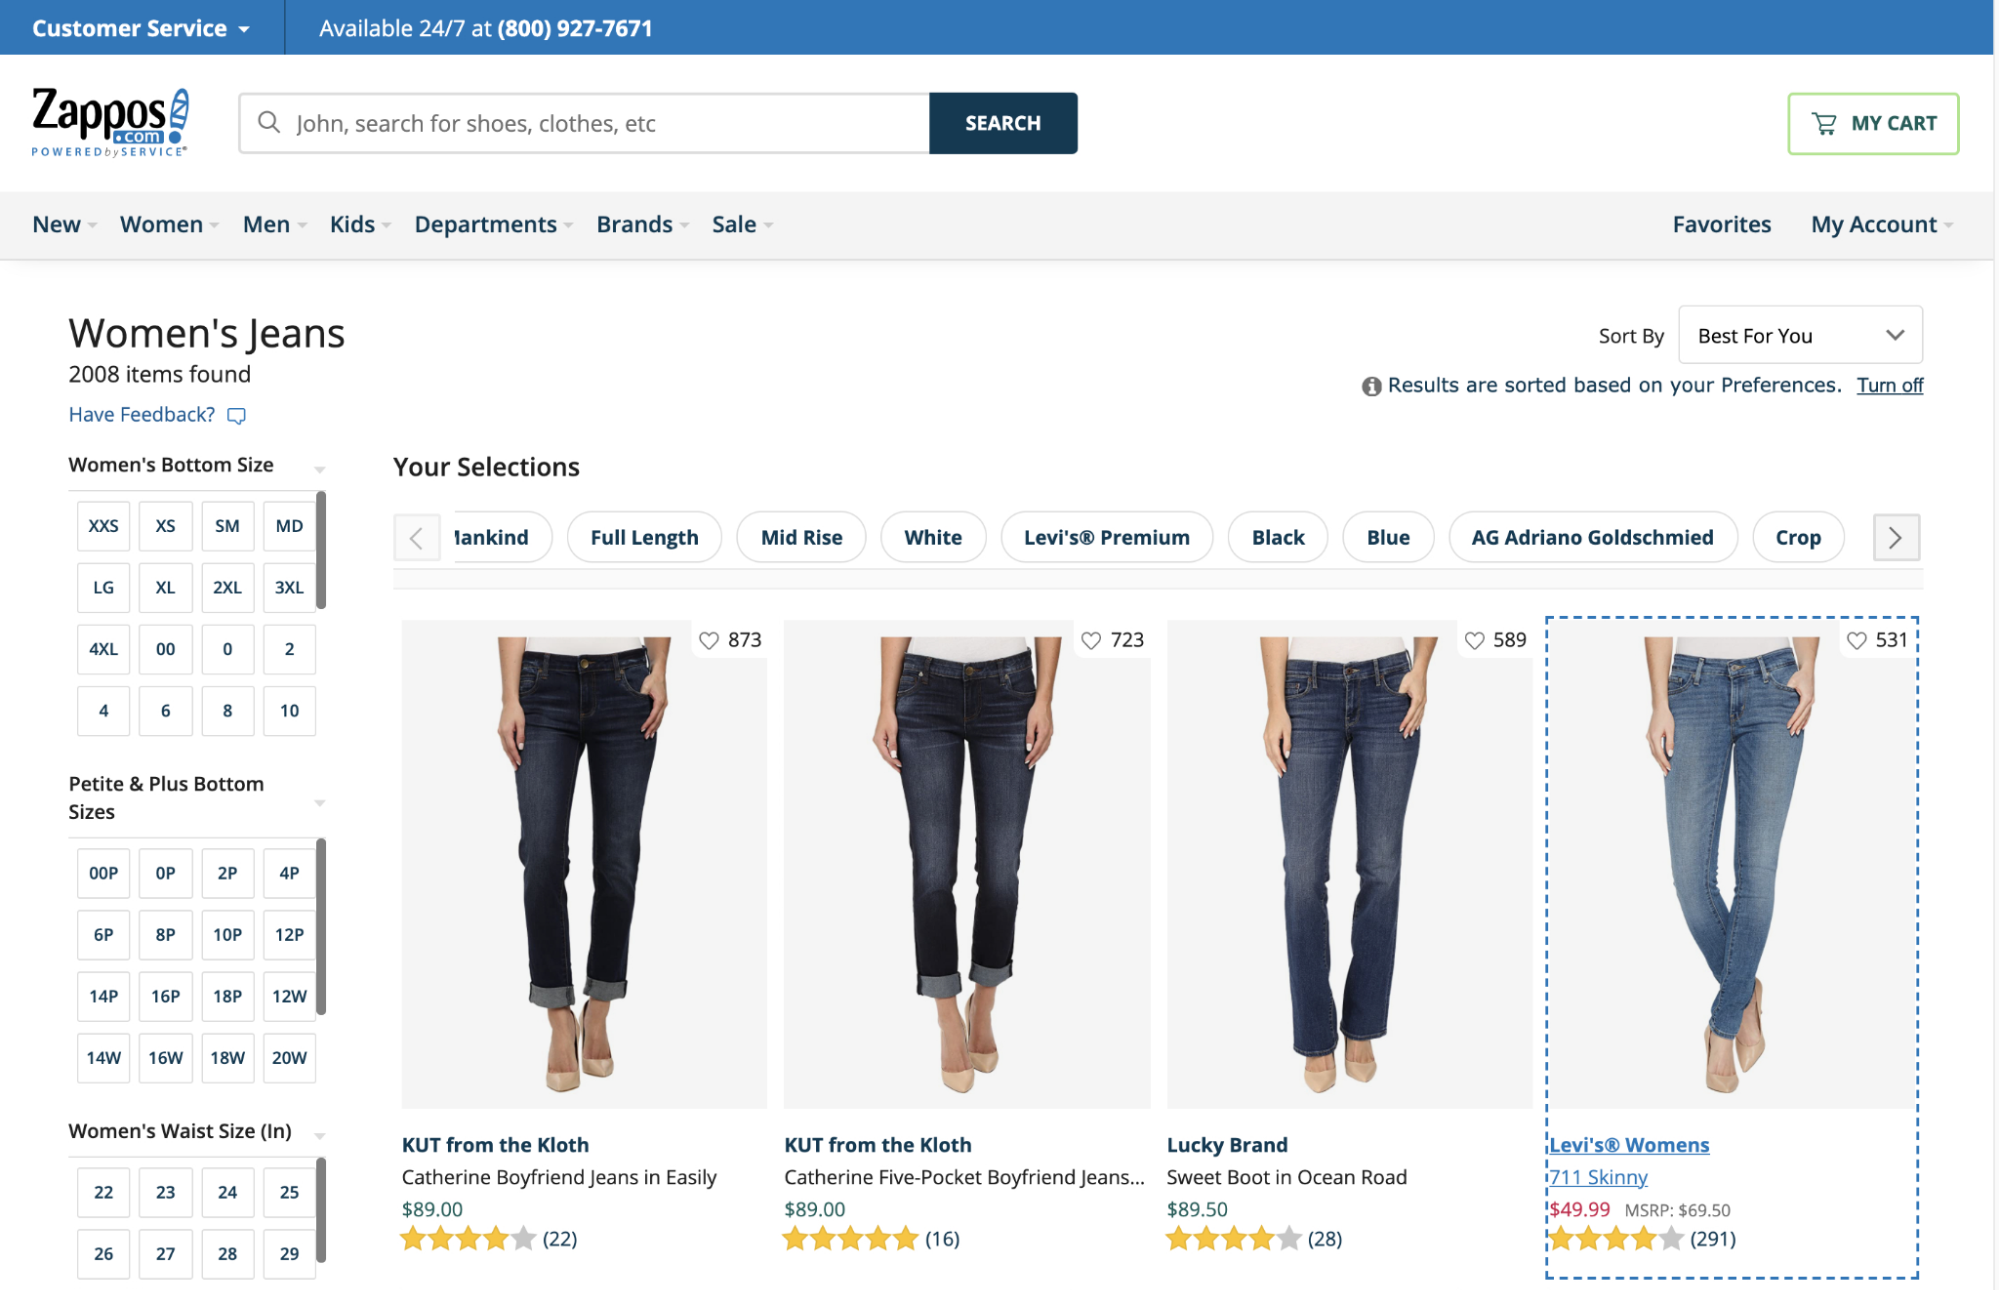This screenshot has height=1291, width=1999.
Task: Click the selections carousel left arrow
Action: 416,538
